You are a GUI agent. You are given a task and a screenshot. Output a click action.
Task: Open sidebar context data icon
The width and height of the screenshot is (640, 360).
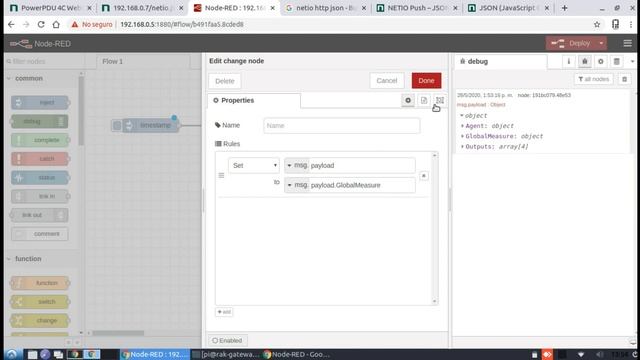[616, 61]
